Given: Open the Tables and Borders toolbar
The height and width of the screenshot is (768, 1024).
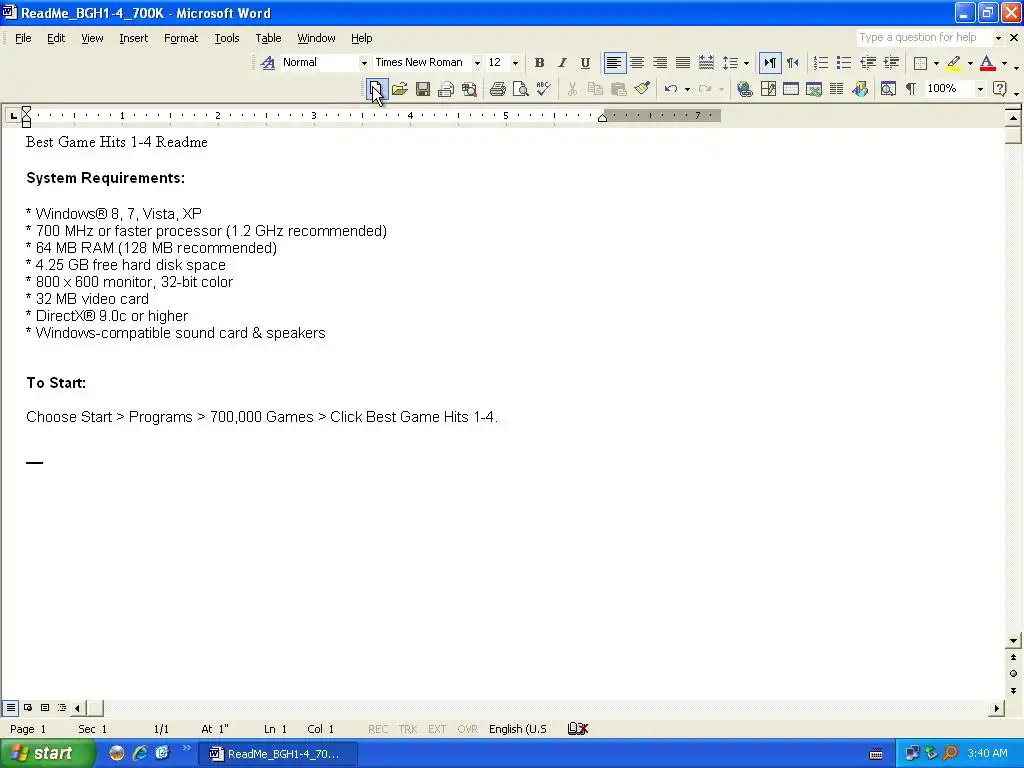Looking at the screenshot, I should pyautogui.click(x=768, y=89).
